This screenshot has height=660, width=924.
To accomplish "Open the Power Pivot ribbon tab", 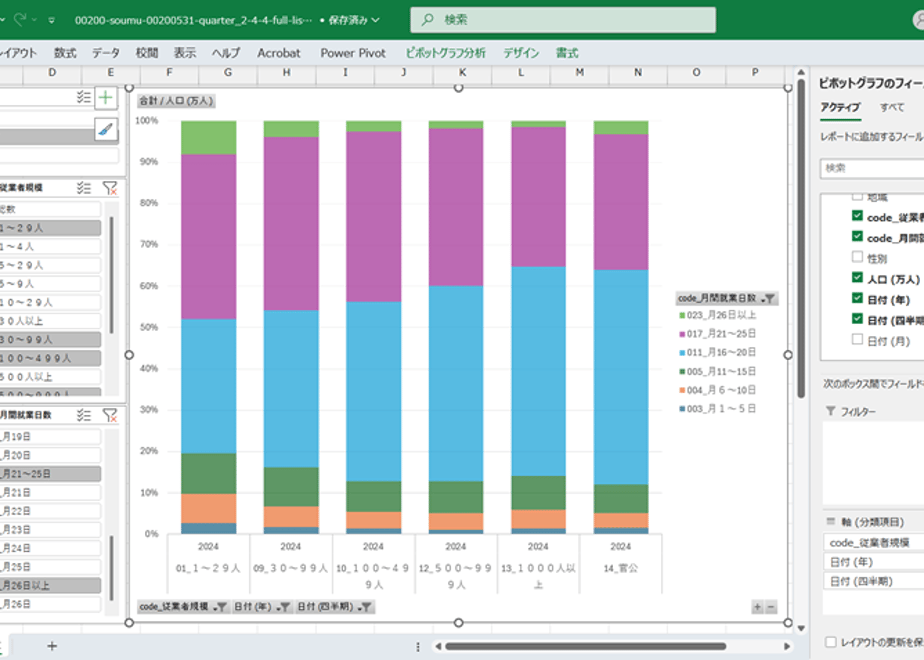I will 353,53.
